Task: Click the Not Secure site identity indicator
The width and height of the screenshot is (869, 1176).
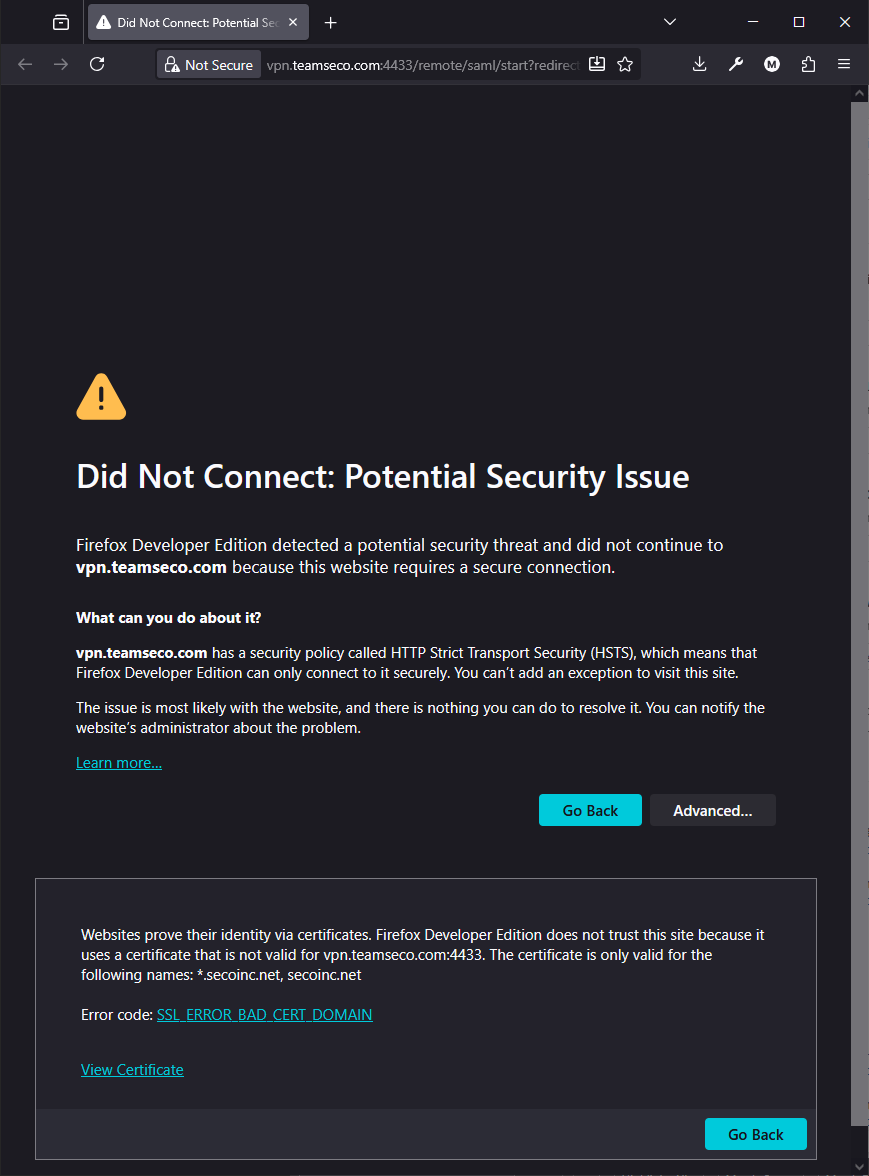Action: pyautogui.click(x=208, y=64)
